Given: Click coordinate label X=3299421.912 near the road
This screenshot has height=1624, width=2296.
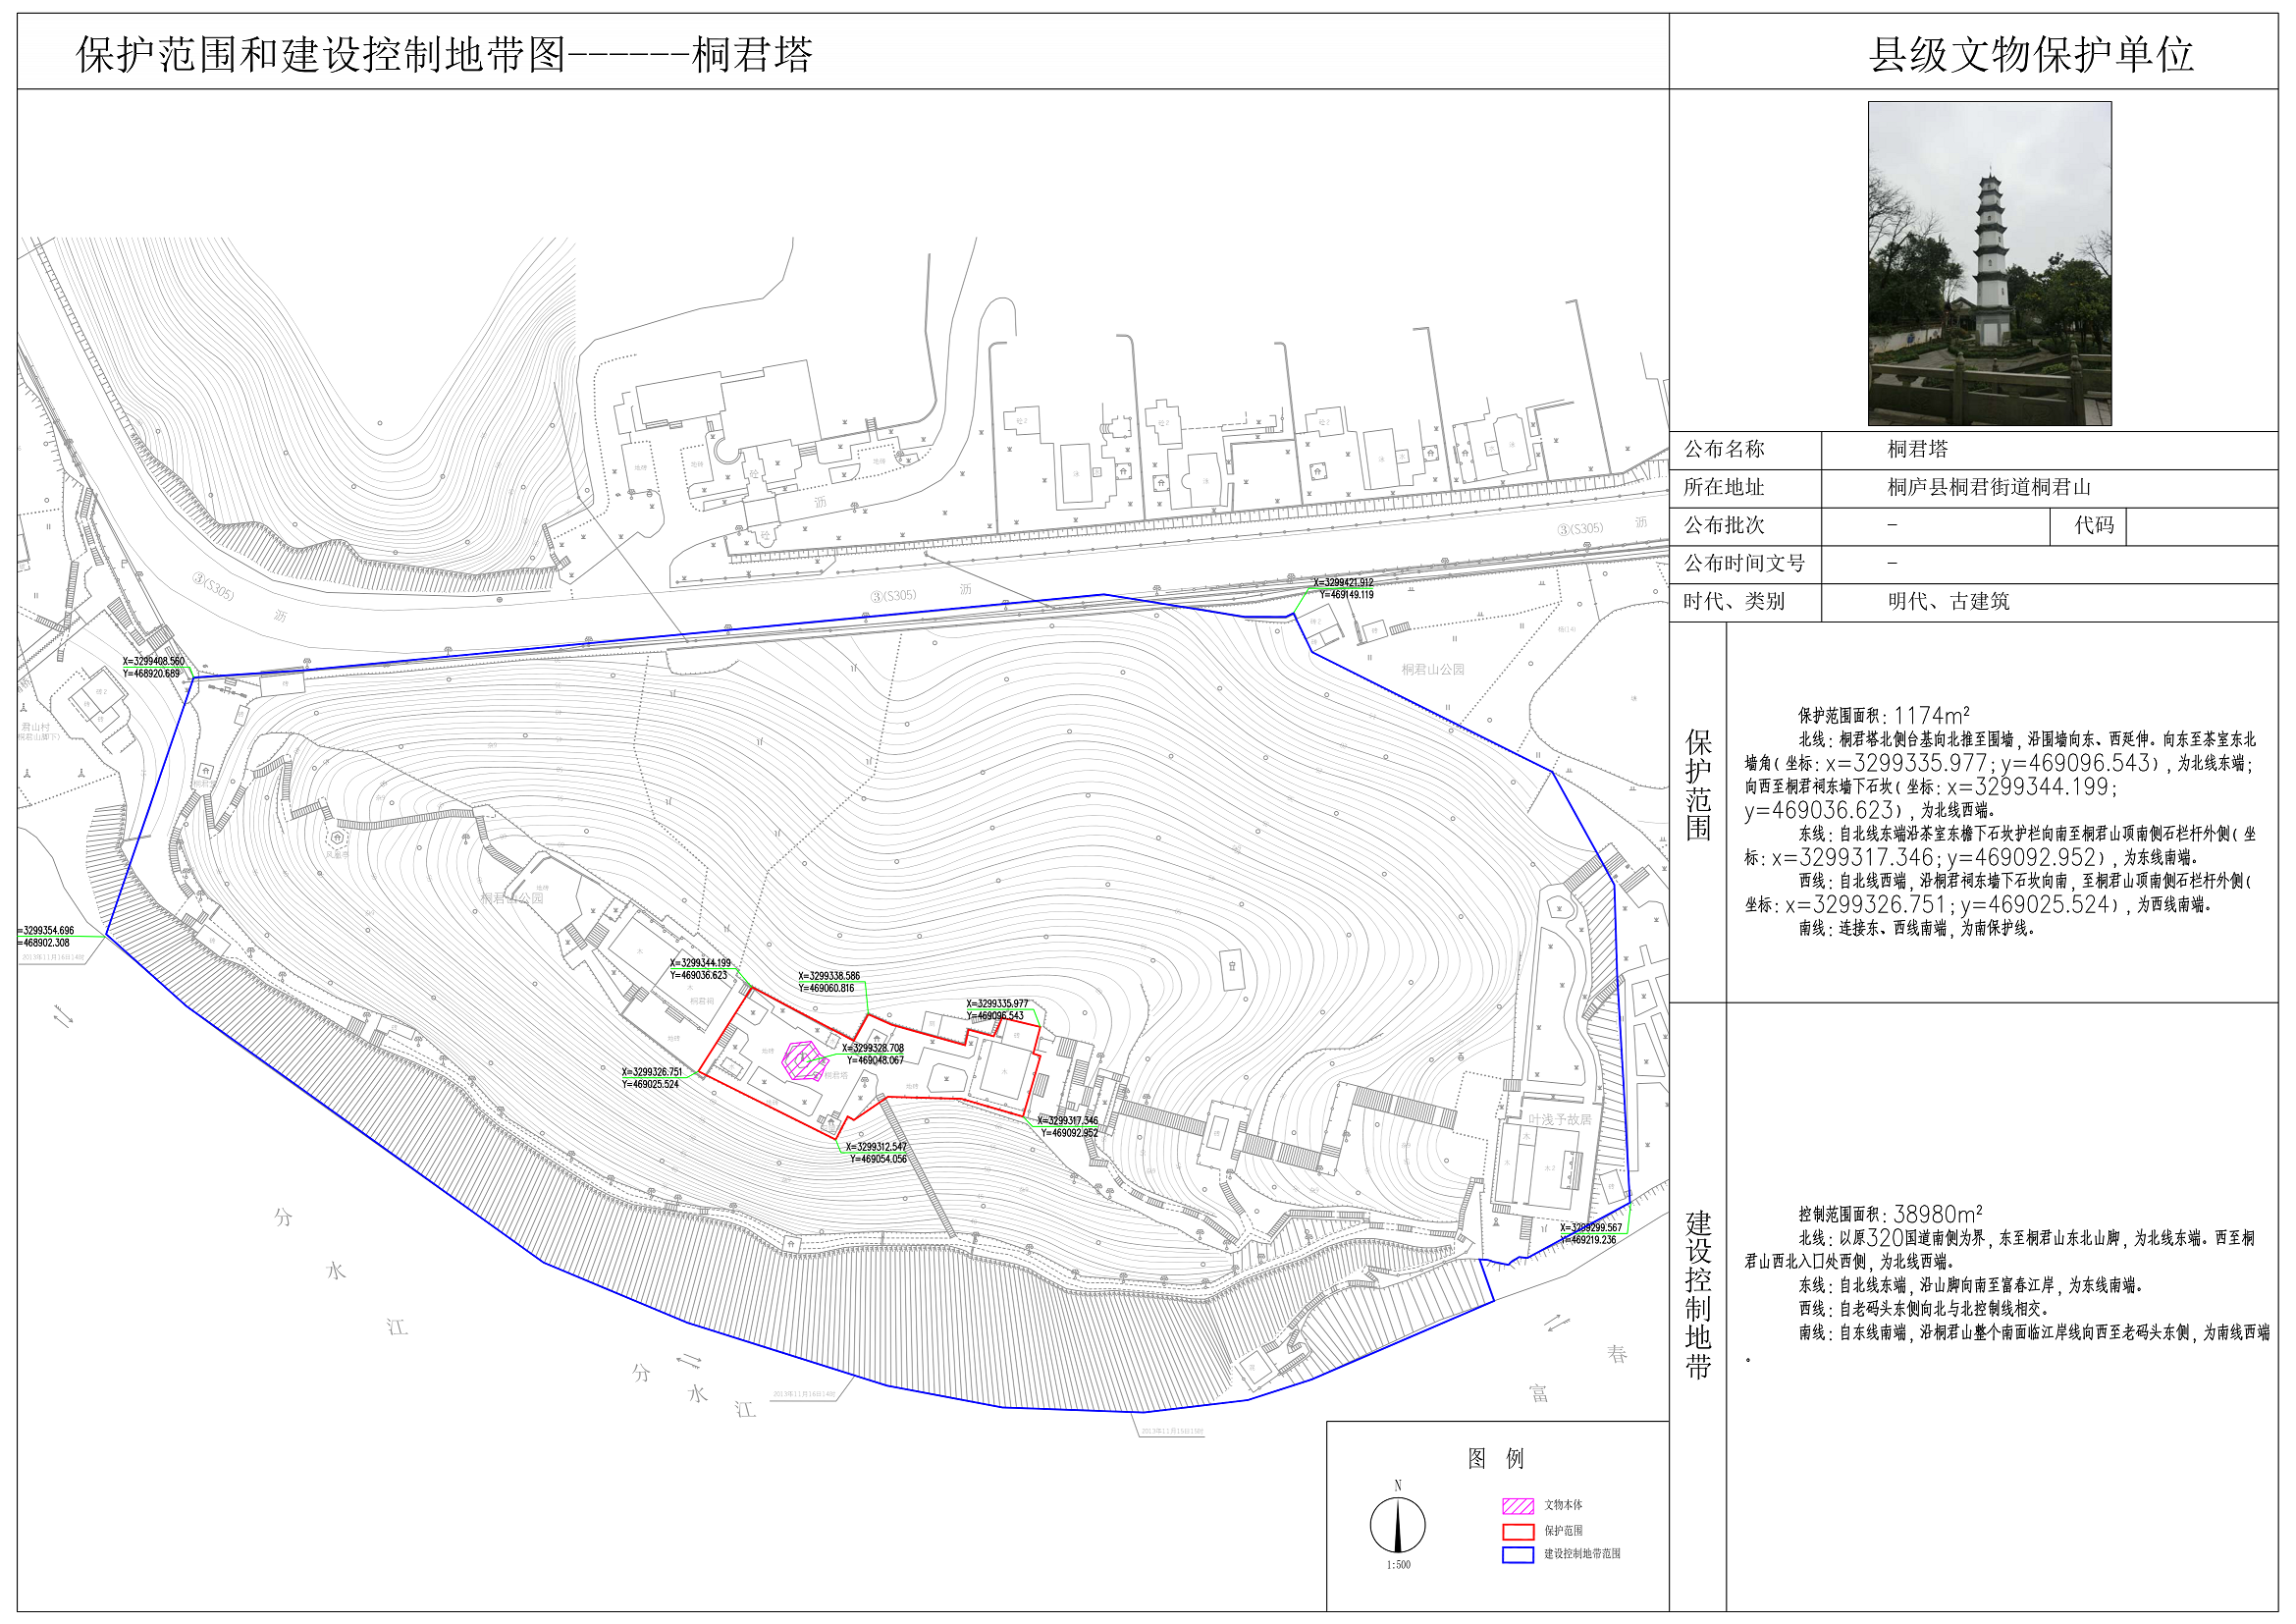Looking at the screenshot, I should coord(1343,582).
